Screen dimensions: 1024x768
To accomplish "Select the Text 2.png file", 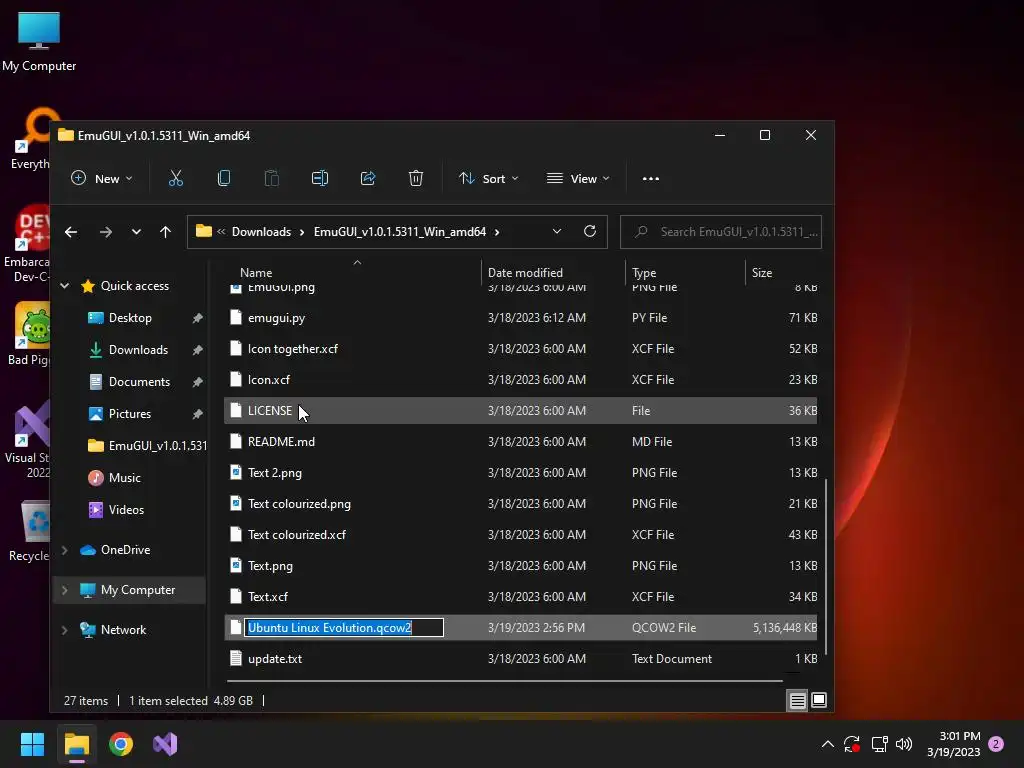I will [x=520, y=473].
